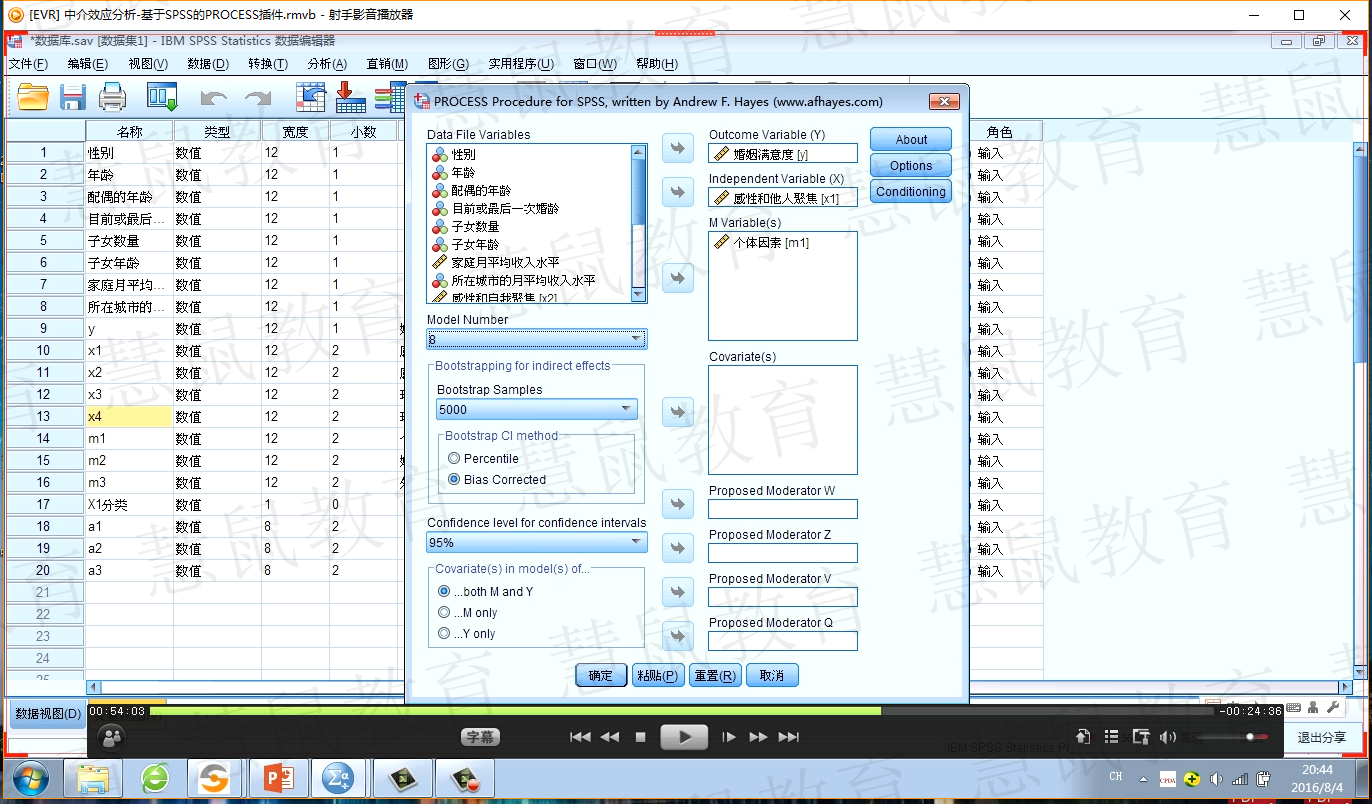Viewport: 1372px width, 804px height.
Task: Open PowerPoint from the taskbar
Action: 278,778
